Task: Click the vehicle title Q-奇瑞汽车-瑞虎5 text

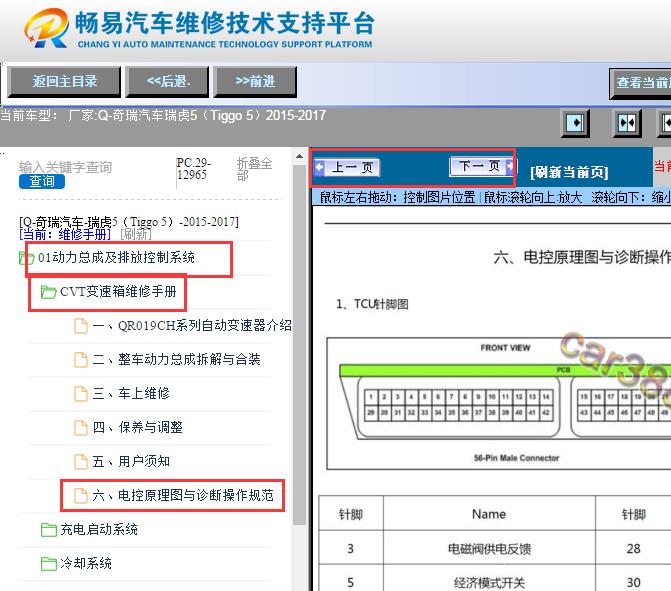Action: coord(129,222)
